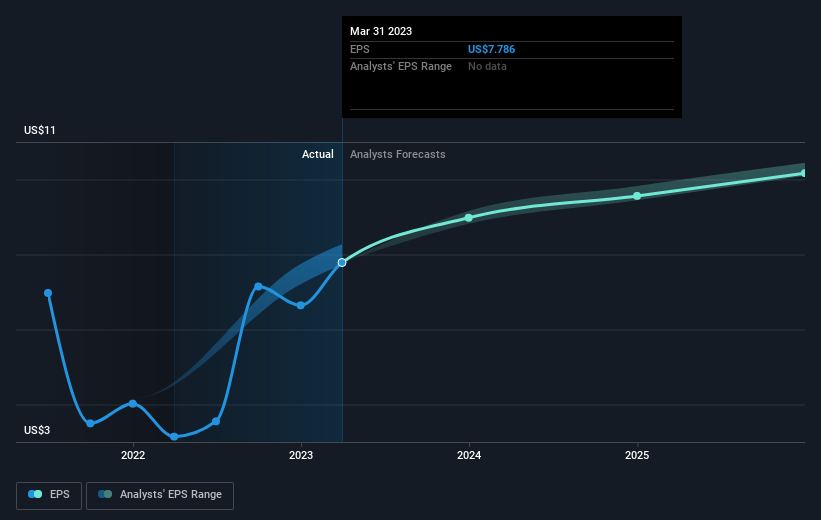Click the 2024 forecast EPS data point
The width and height of the screenshot is (821, 520).
pyautogui.click(x=469, y=218)
